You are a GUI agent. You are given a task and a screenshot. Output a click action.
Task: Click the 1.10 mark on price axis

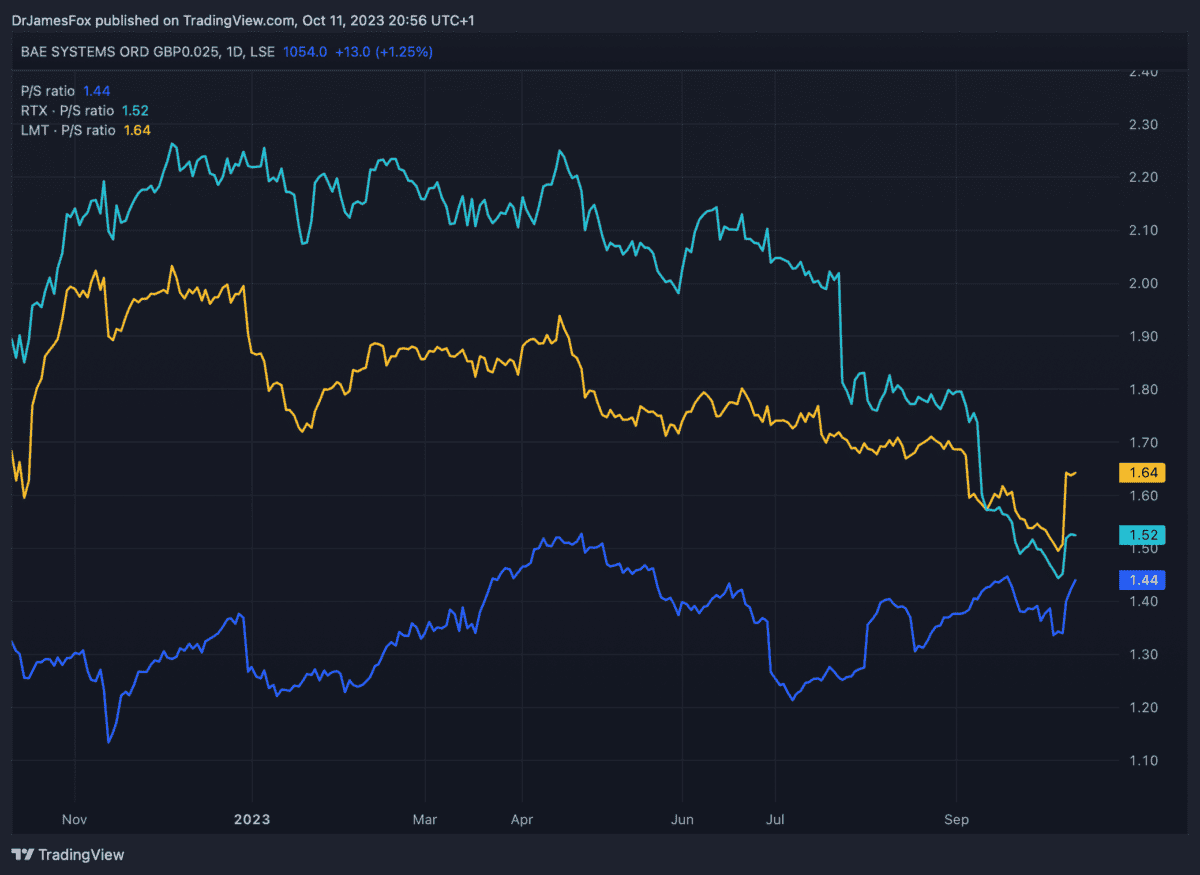coord(1142,760)
